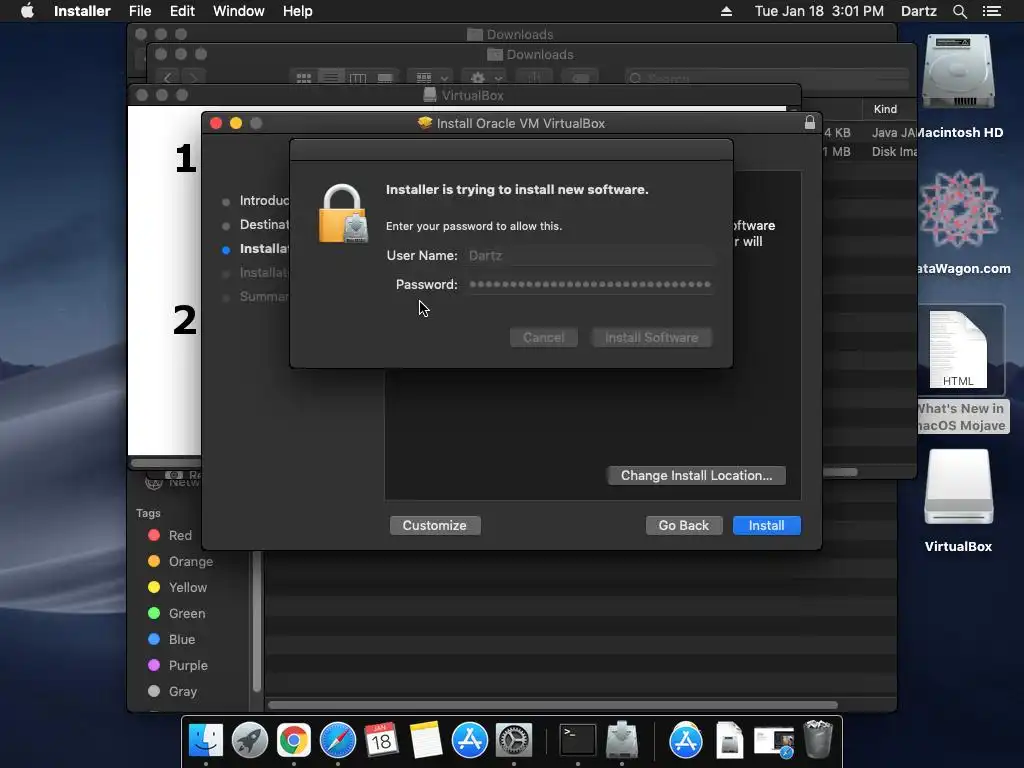Open the Applications folder in the Dock

(686, 740)
